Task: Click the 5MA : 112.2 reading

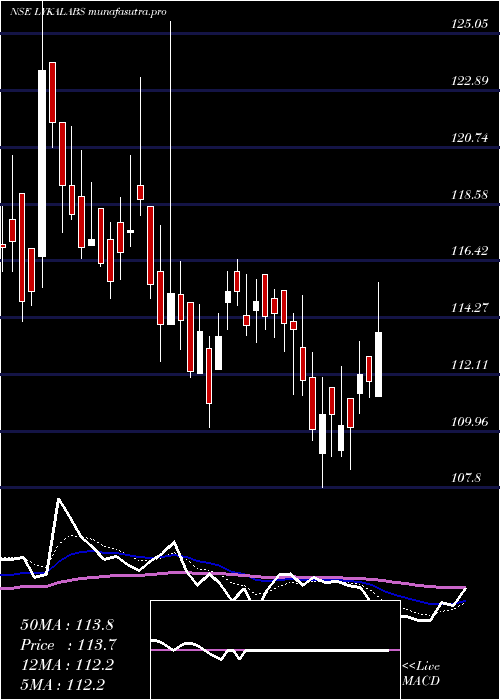Action: point(63,685)
